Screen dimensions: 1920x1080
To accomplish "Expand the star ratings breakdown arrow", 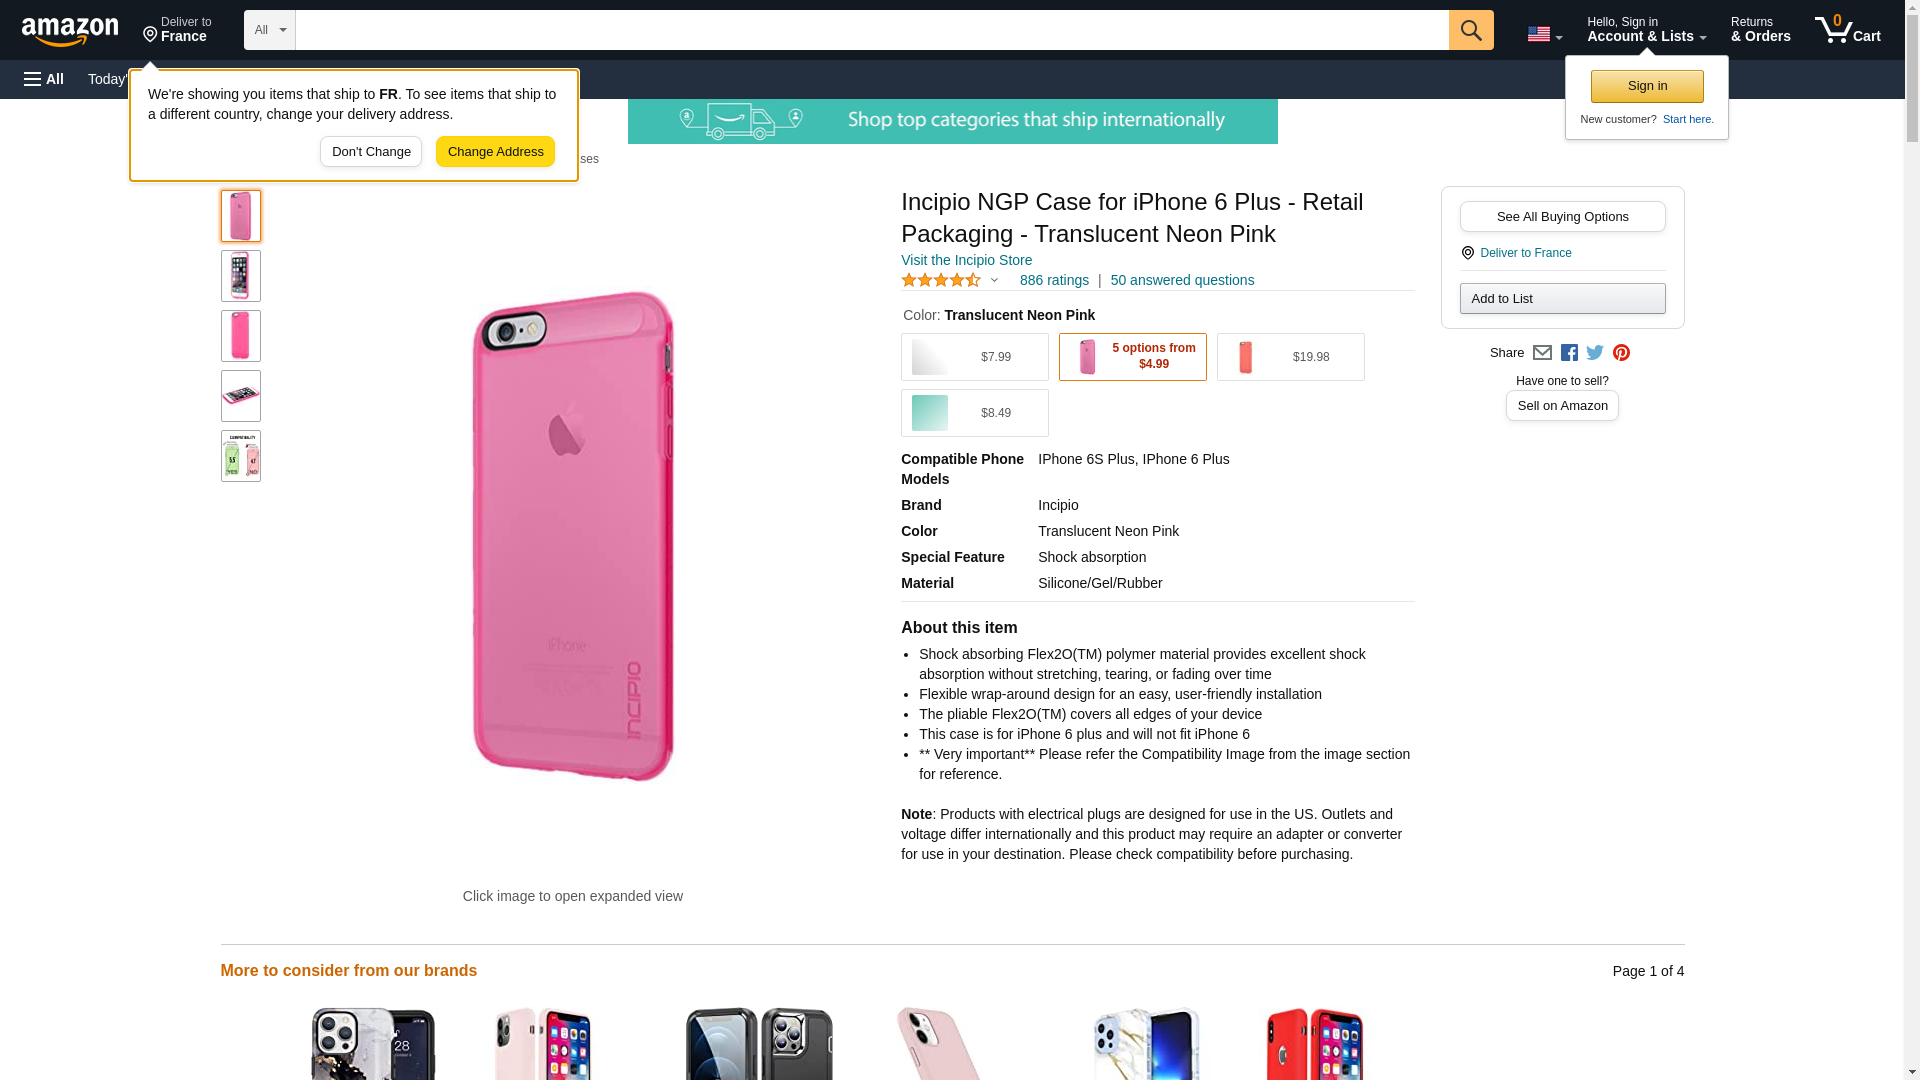I will pos(994,281).
